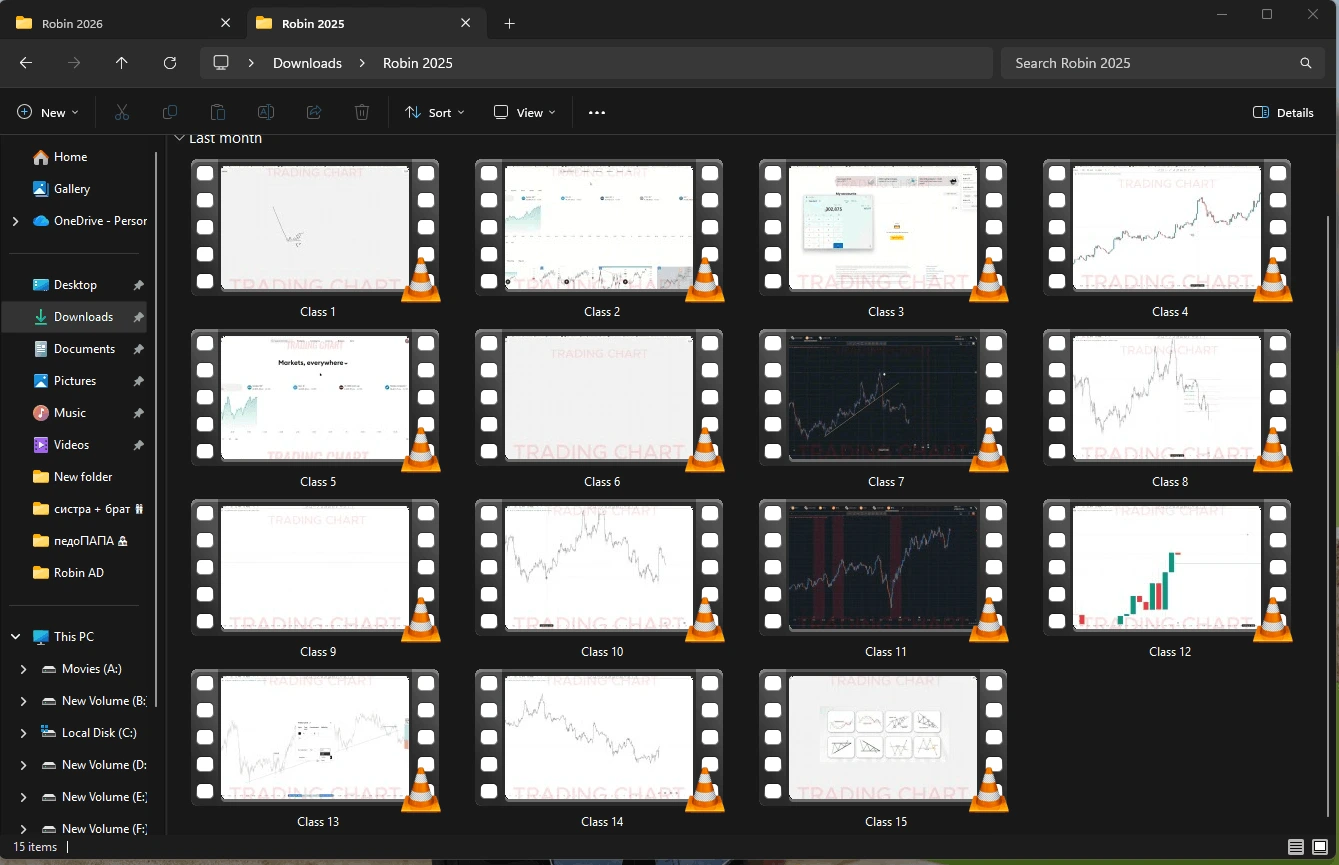The width and height of the screenshot is (1339, 865).
Task: Collapse the Last month group
Action: click(179, 138)
